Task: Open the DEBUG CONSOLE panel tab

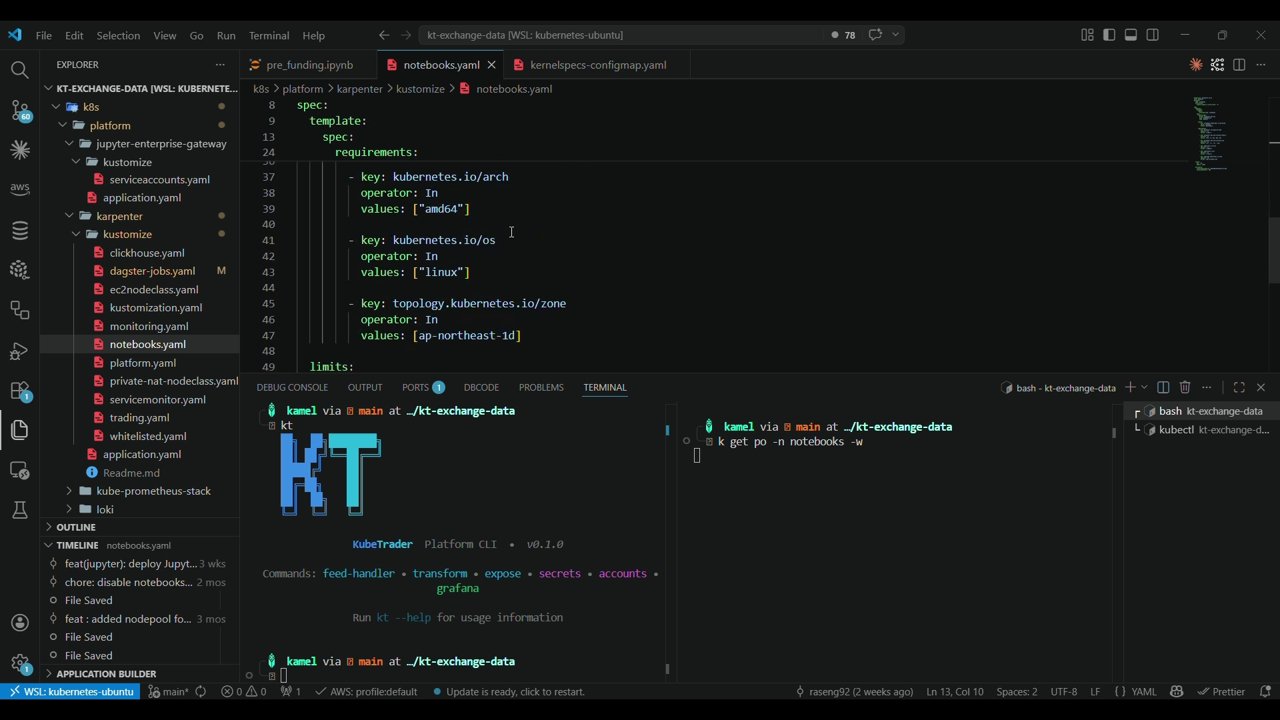Action: point(292,387)
